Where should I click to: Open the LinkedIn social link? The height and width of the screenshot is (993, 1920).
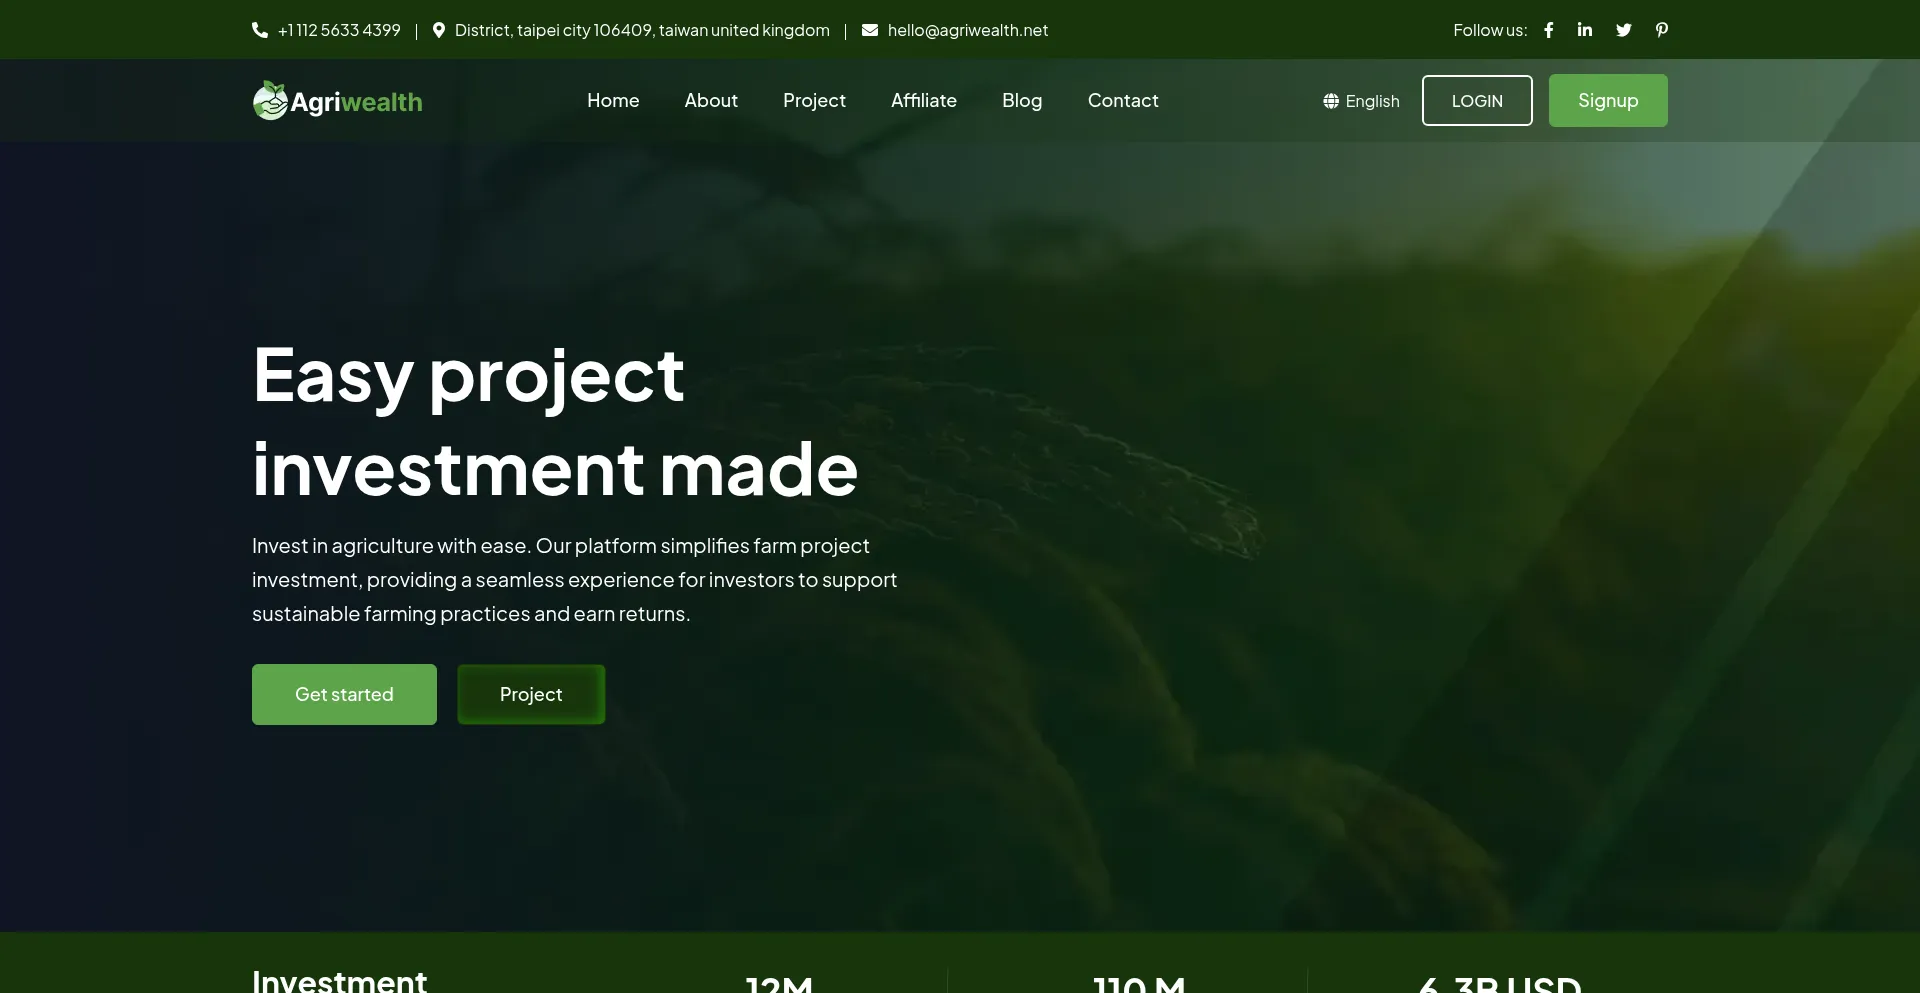point(1585,29)
